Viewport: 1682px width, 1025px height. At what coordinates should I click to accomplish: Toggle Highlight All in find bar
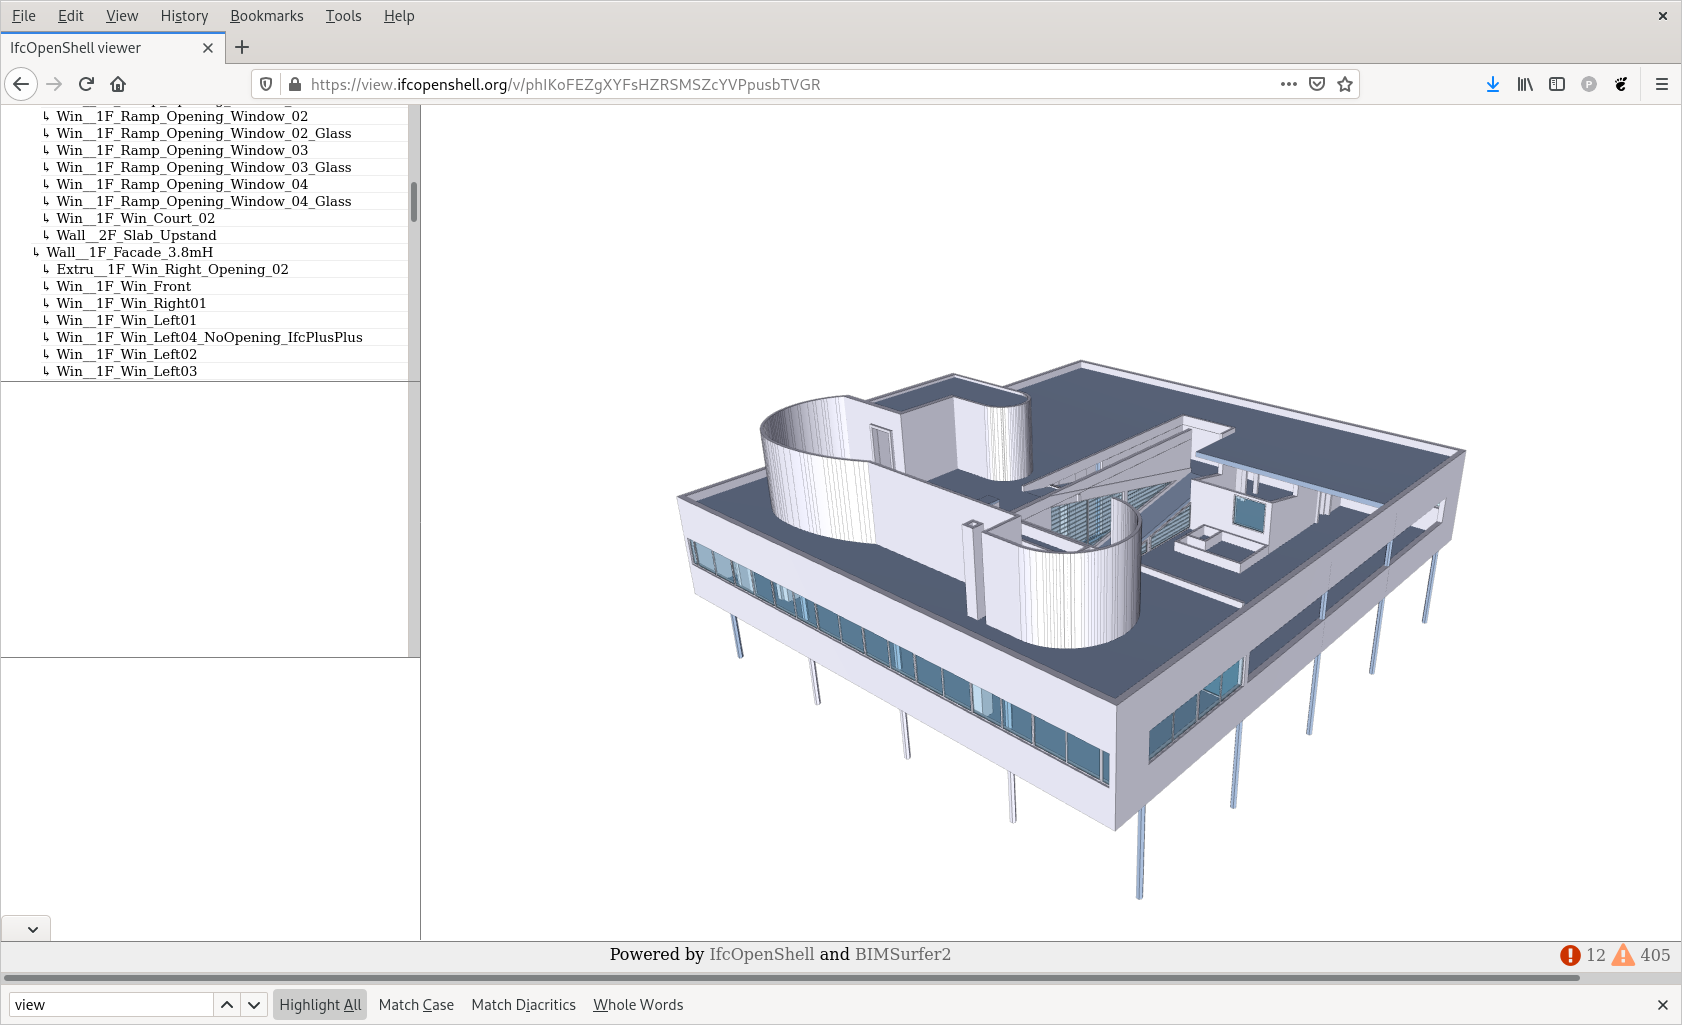[320, 1005]
